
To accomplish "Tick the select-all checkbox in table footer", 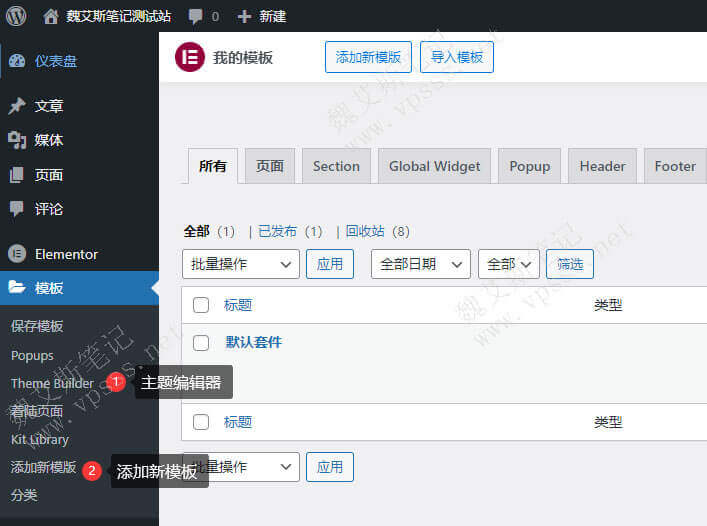I will (x=201, y=422).
